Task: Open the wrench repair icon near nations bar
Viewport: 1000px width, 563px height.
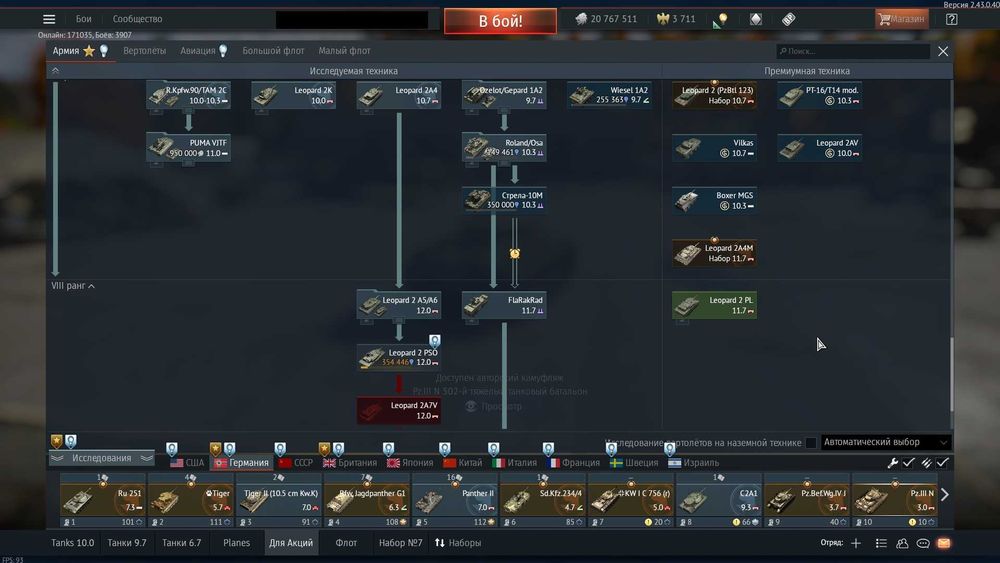Action: tap(893, 463)
